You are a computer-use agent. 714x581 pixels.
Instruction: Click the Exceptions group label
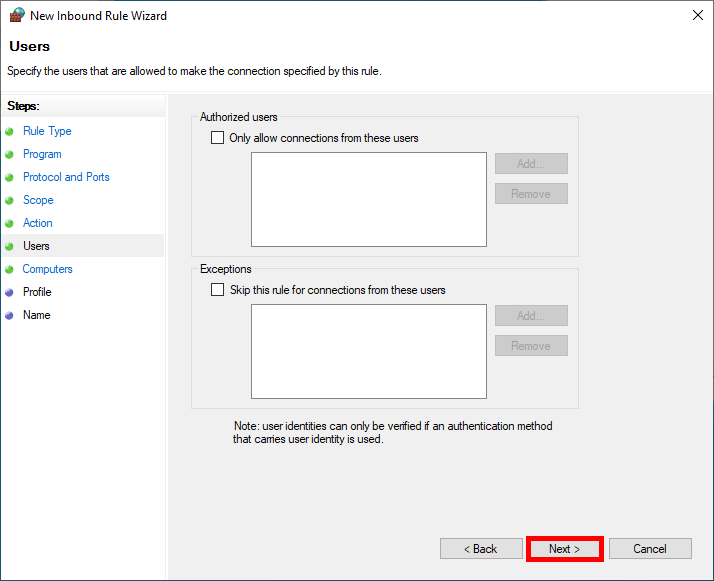coord(226,269)
